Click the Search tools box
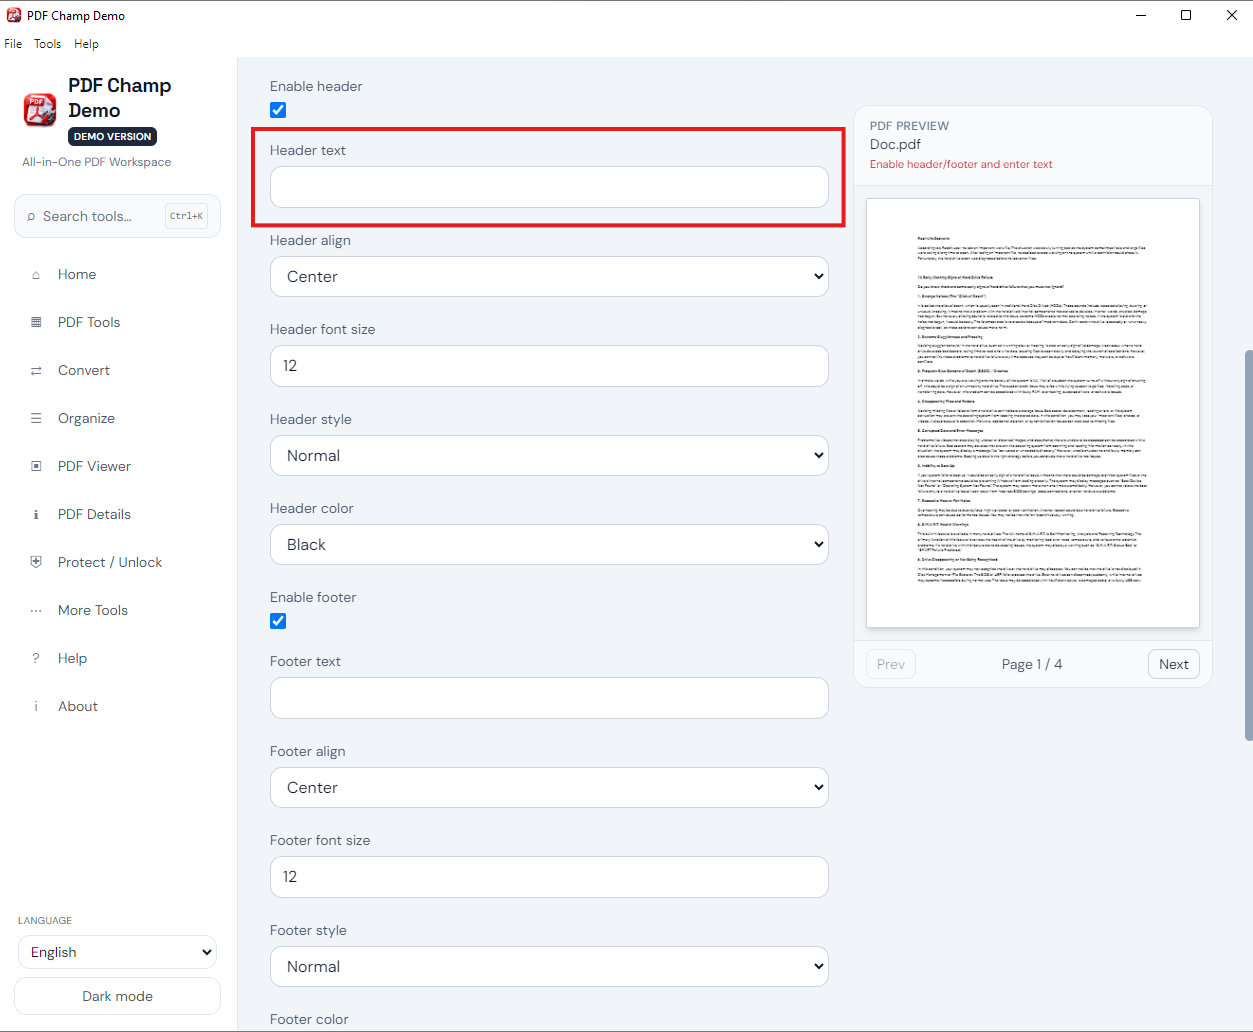 (x=117, y=216)
